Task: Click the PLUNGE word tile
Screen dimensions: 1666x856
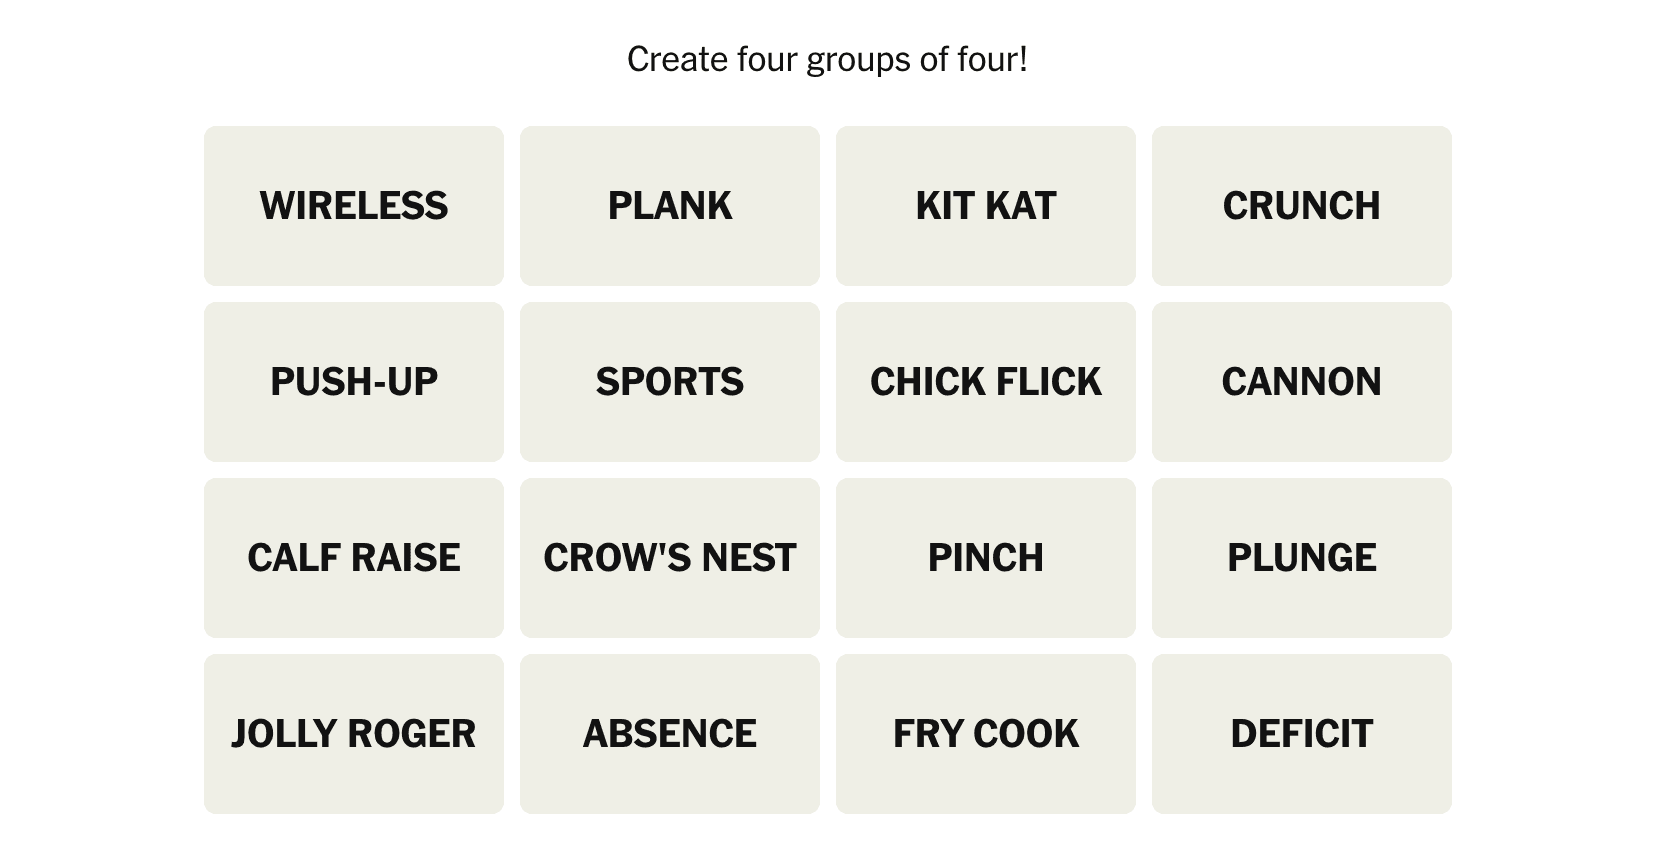Action: click(x=1302, y=558)
